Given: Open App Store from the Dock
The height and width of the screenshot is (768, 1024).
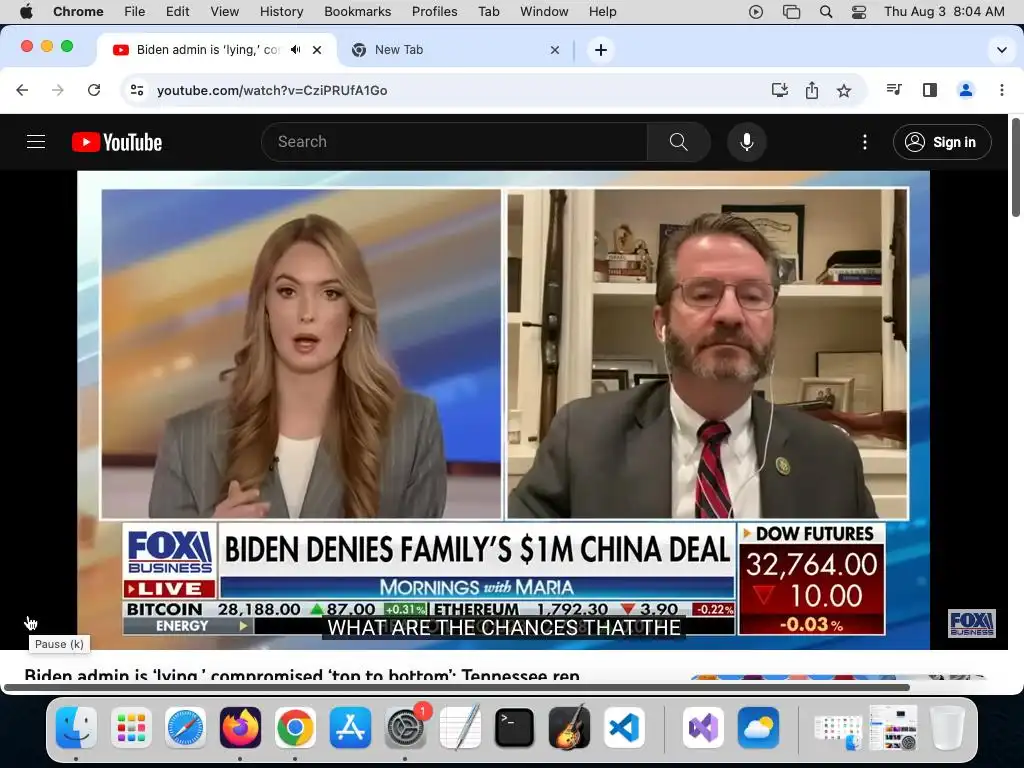Looking at the screenshot, I should tap(350, 727).
